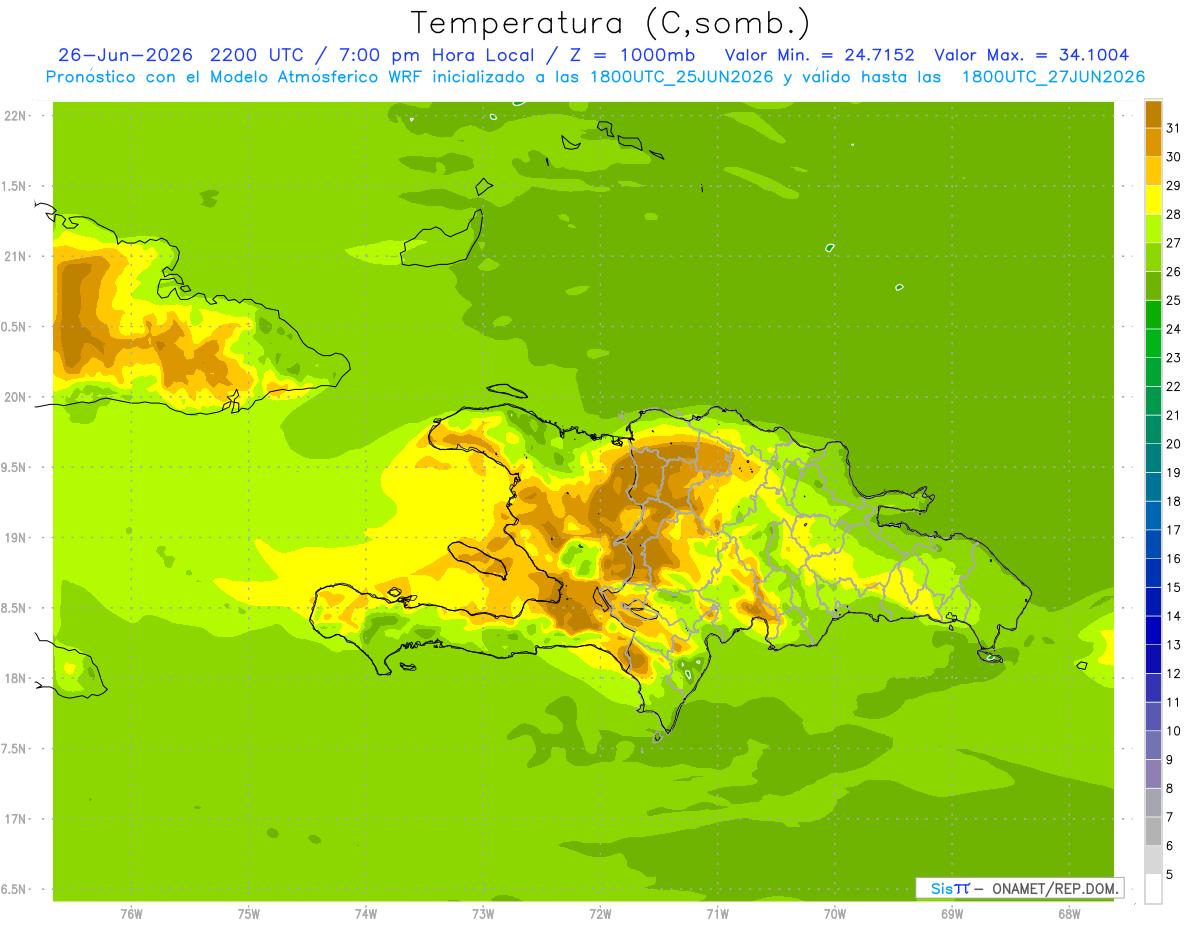Click the legend value "25"
This screenshot has width=1200, height=927.
(x=1174, y=300)
